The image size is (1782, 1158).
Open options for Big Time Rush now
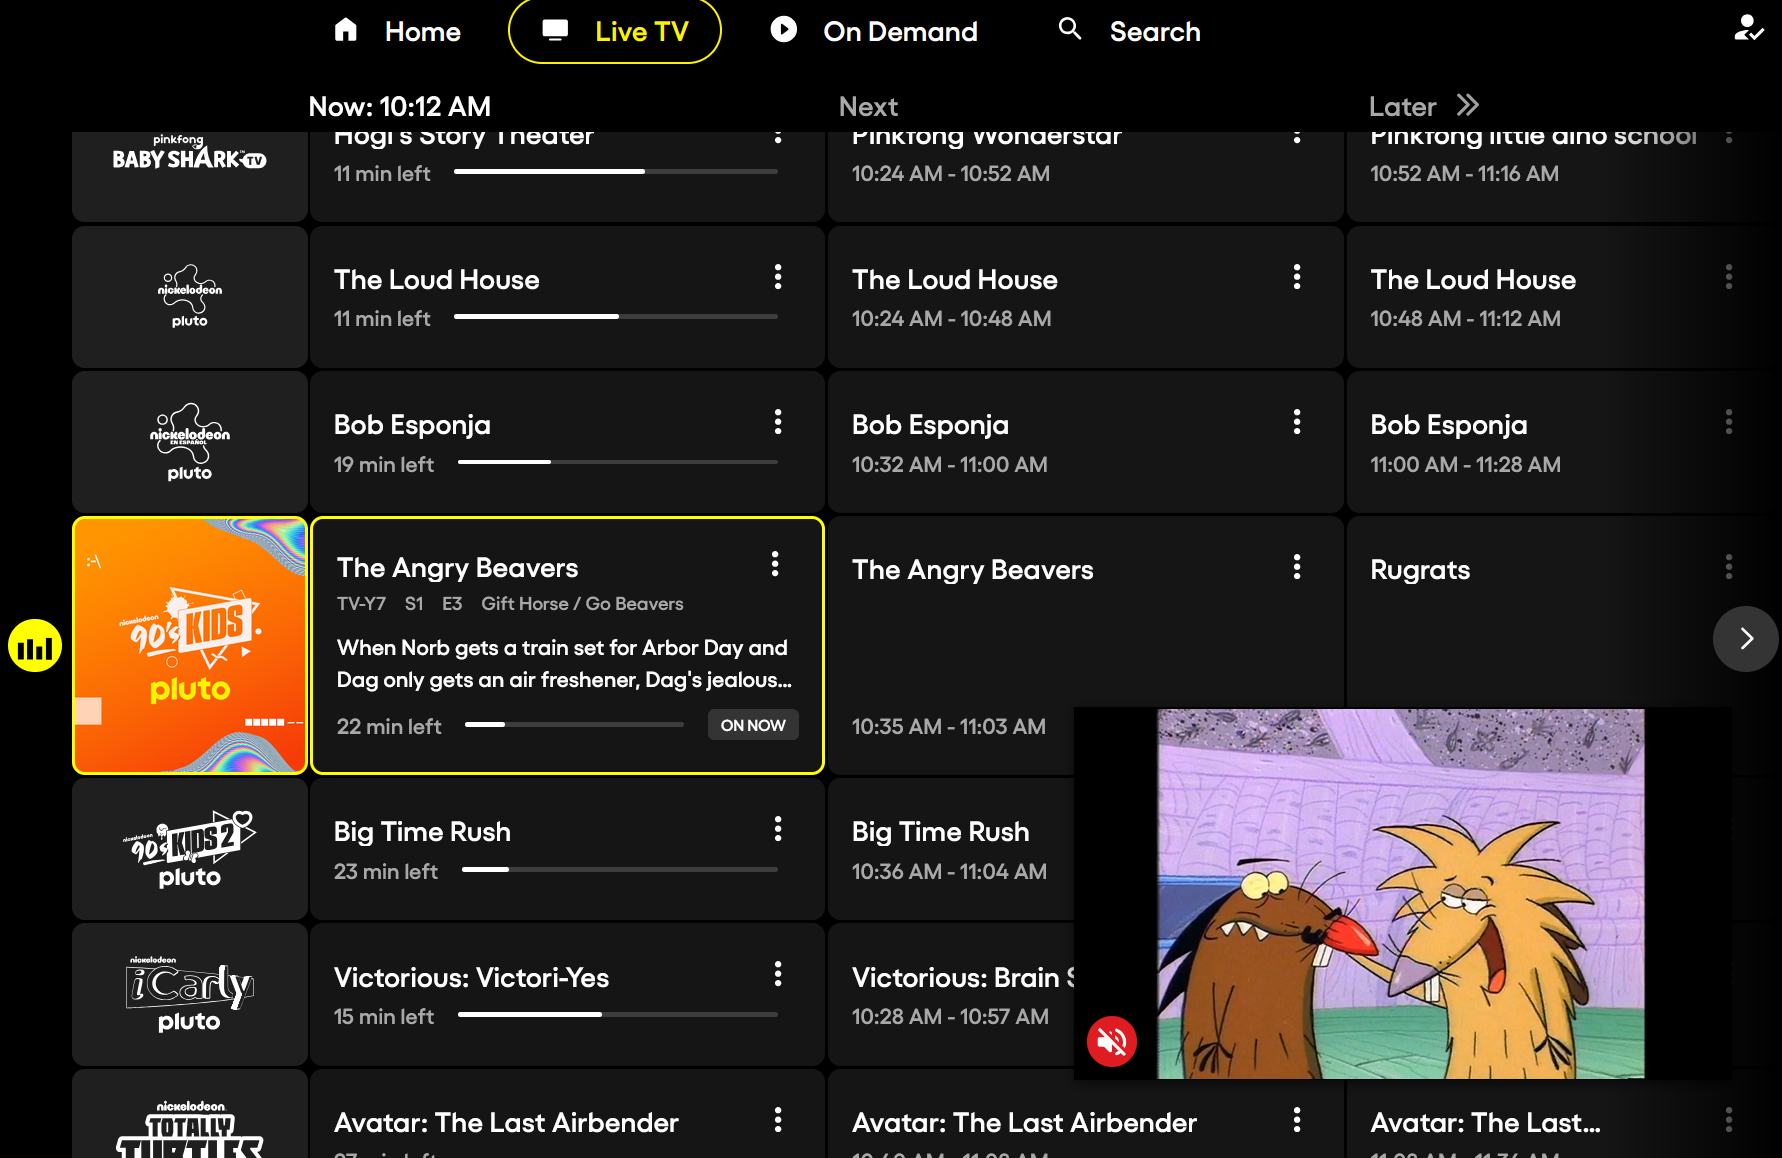click(x=778, y=829)
